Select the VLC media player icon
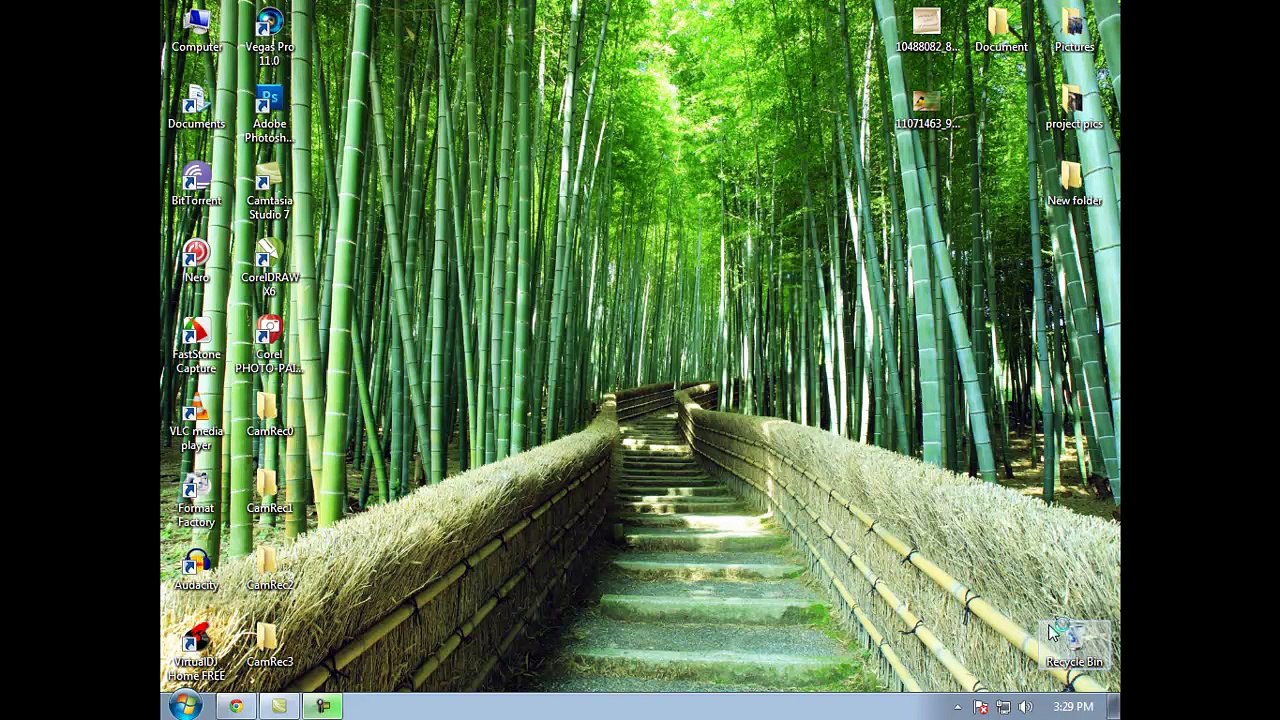 coord(196,423)
